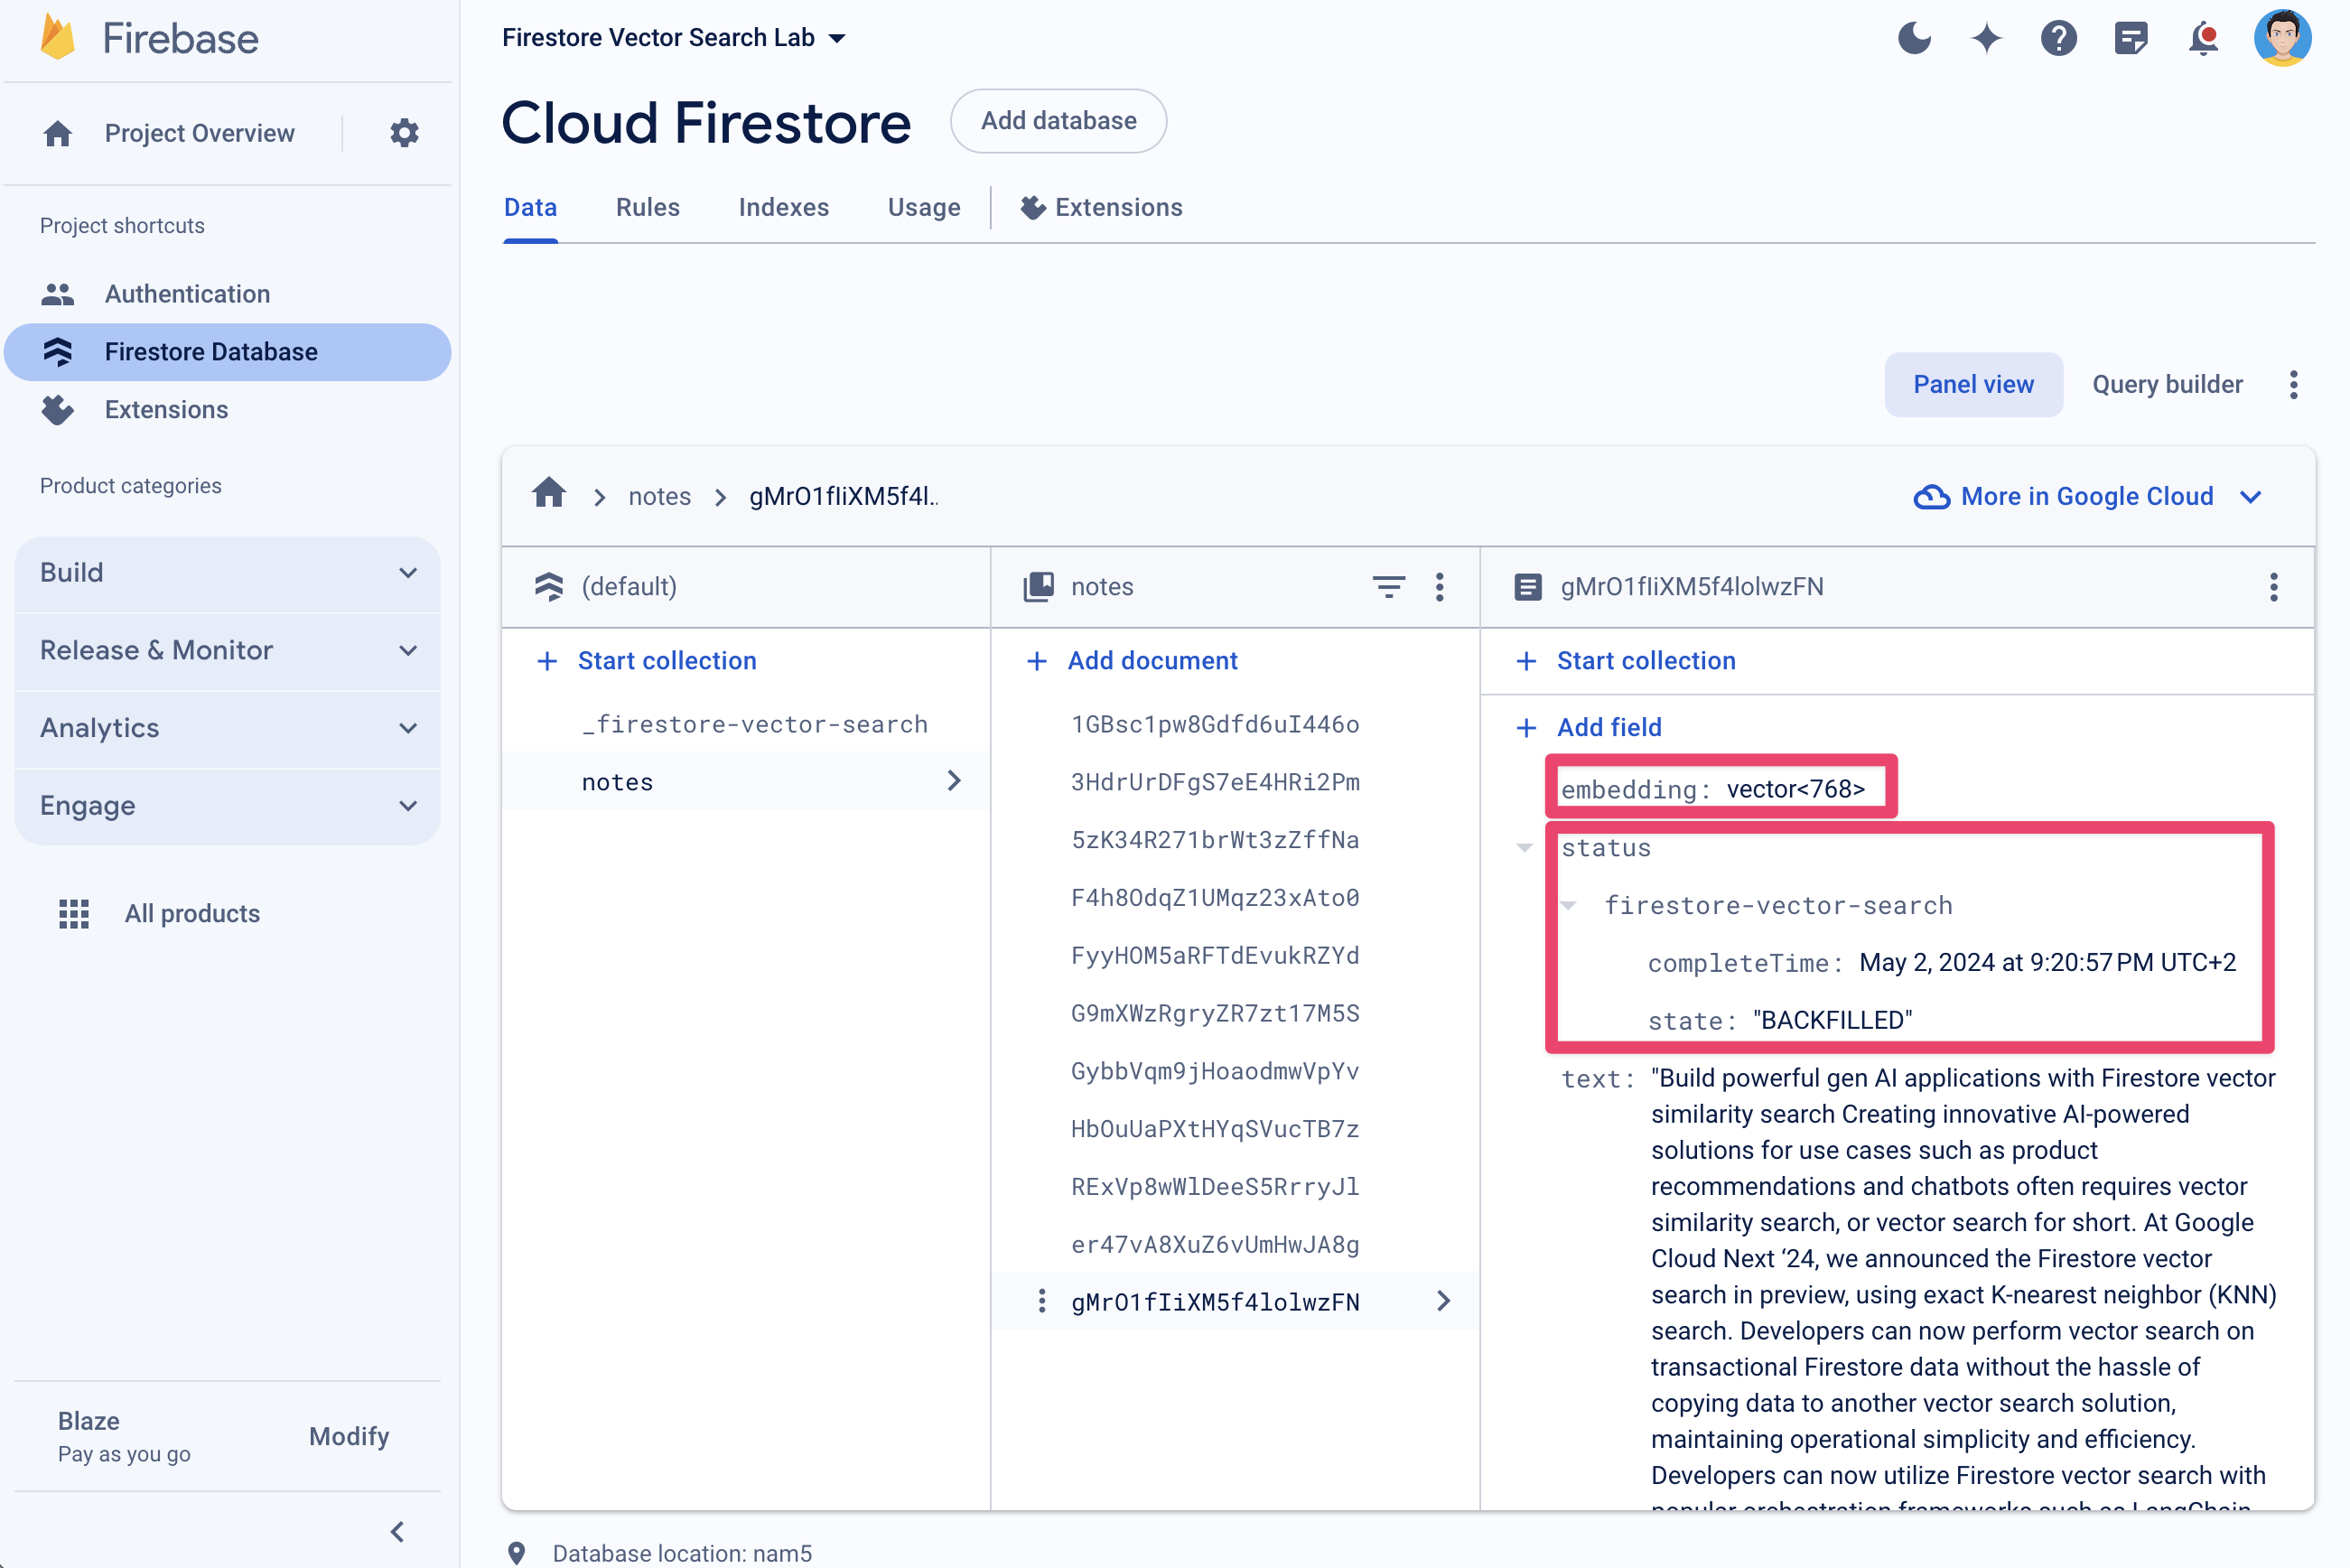
Task: Select the Indexes tab in Cloud Firestore
Action: pyautogui.click(x=784, y=207)
